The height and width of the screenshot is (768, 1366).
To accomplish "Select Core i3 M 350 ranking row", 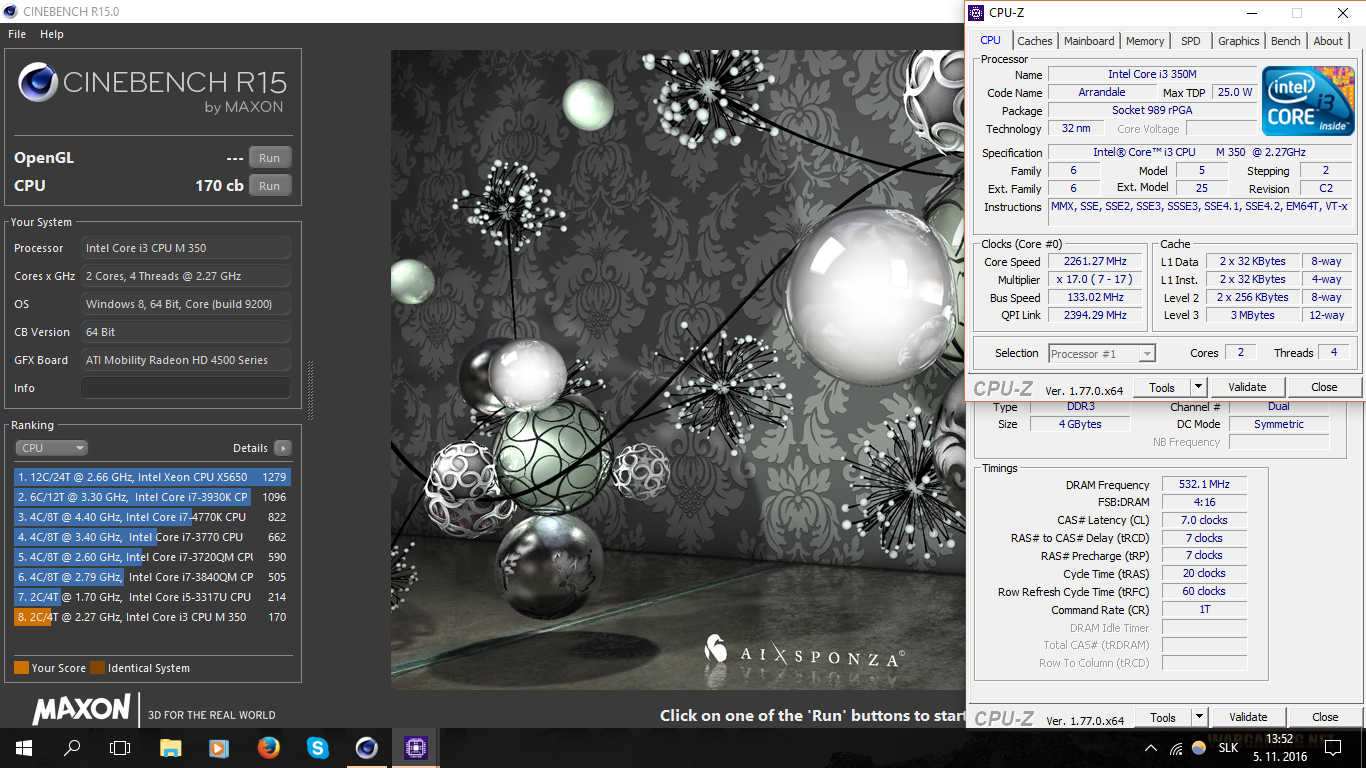I will 152,617.
